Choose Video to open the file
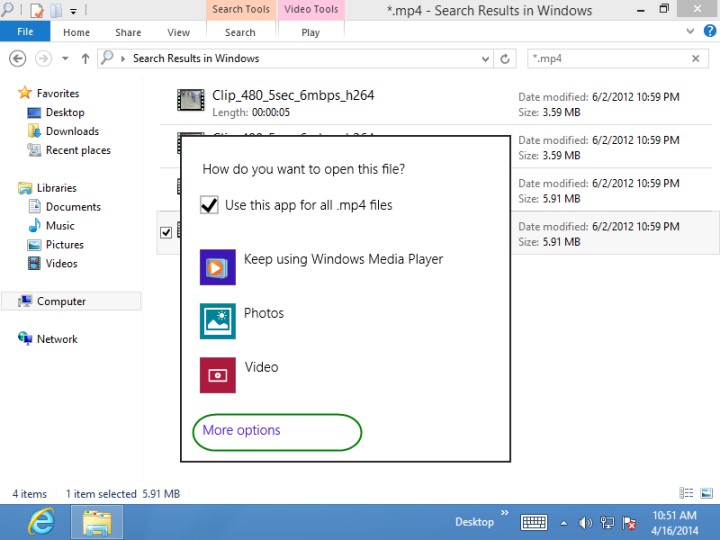 [x=261, y=367]
